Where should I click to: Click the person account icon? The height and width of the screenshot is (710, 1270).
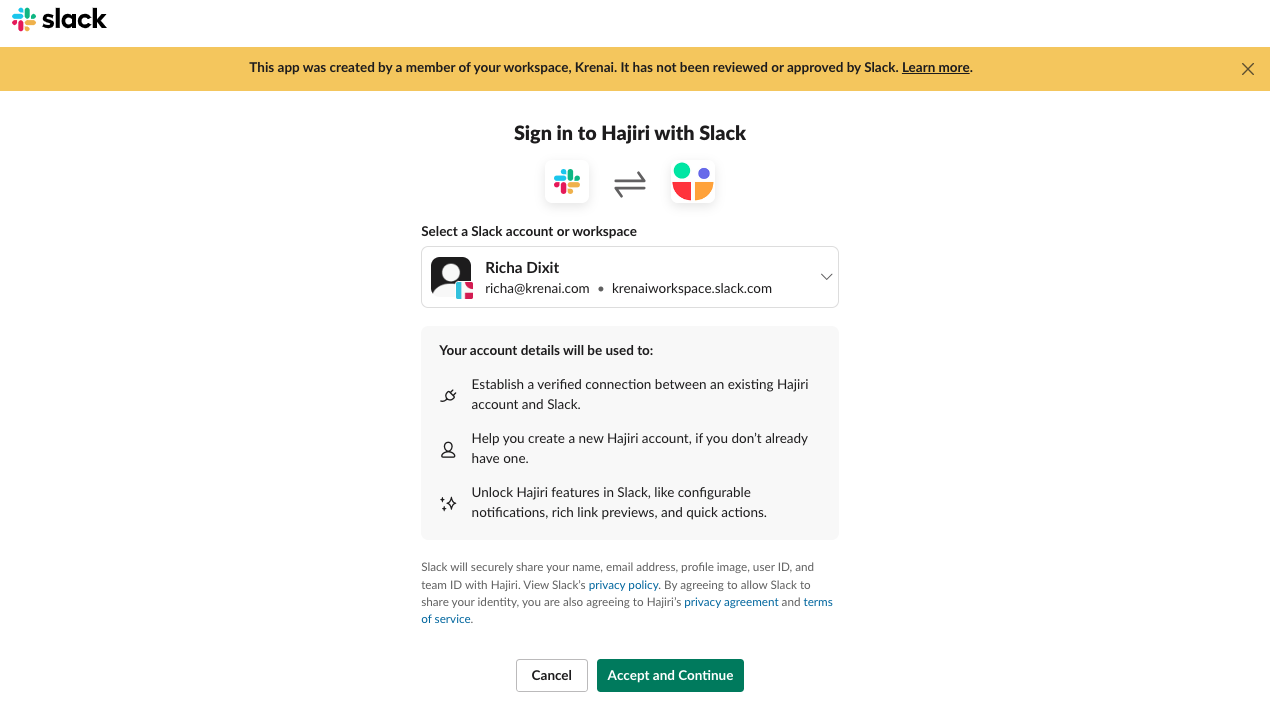448,450
